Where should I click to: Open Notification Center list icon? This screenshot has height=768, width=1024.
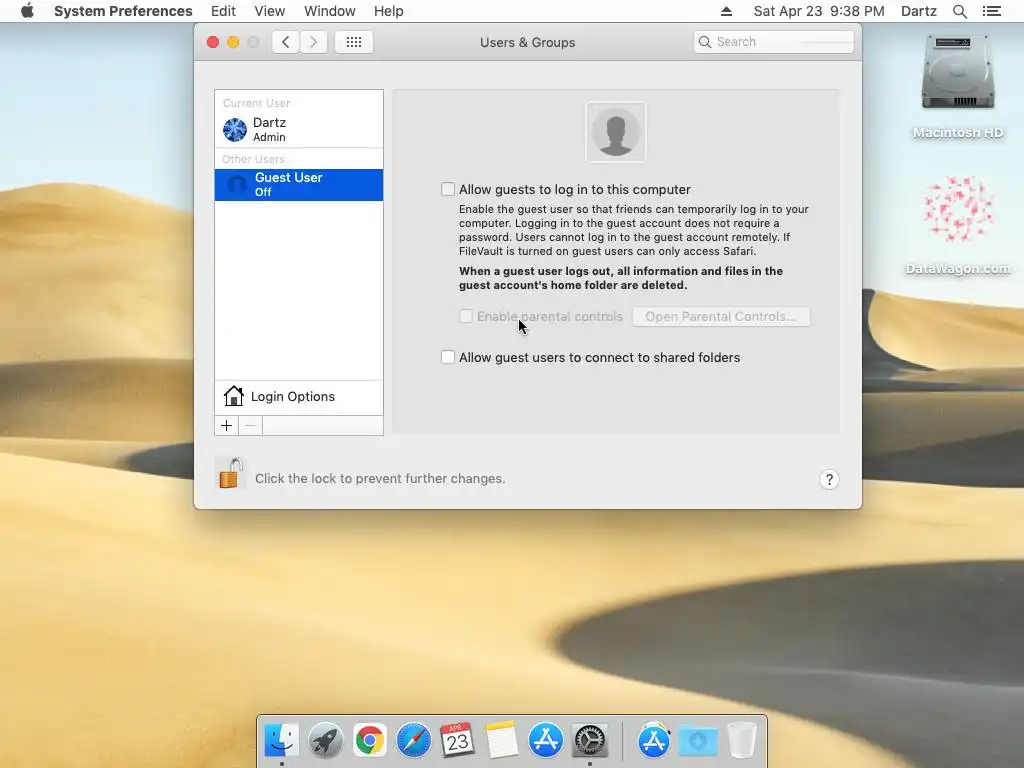[991, 11]
